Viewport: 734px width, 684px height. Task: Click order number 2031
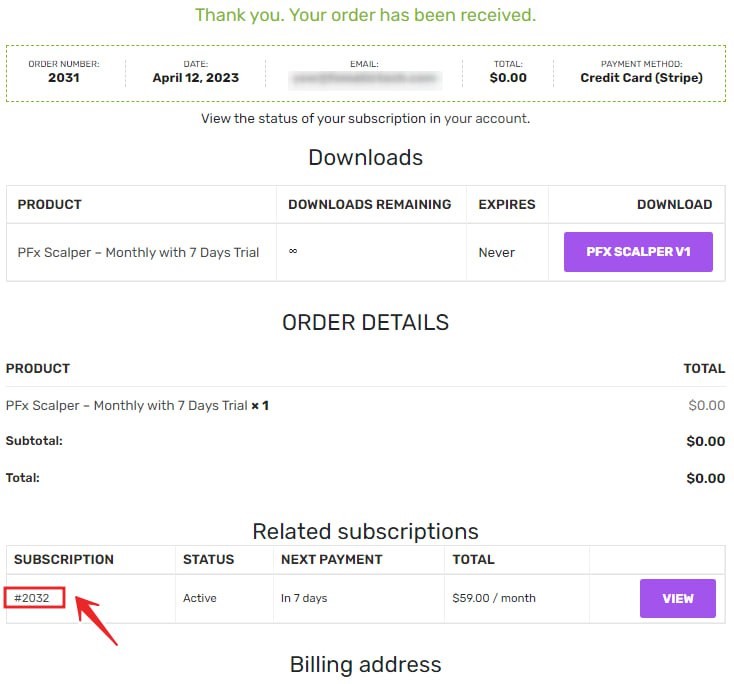[x=63, y=78]
